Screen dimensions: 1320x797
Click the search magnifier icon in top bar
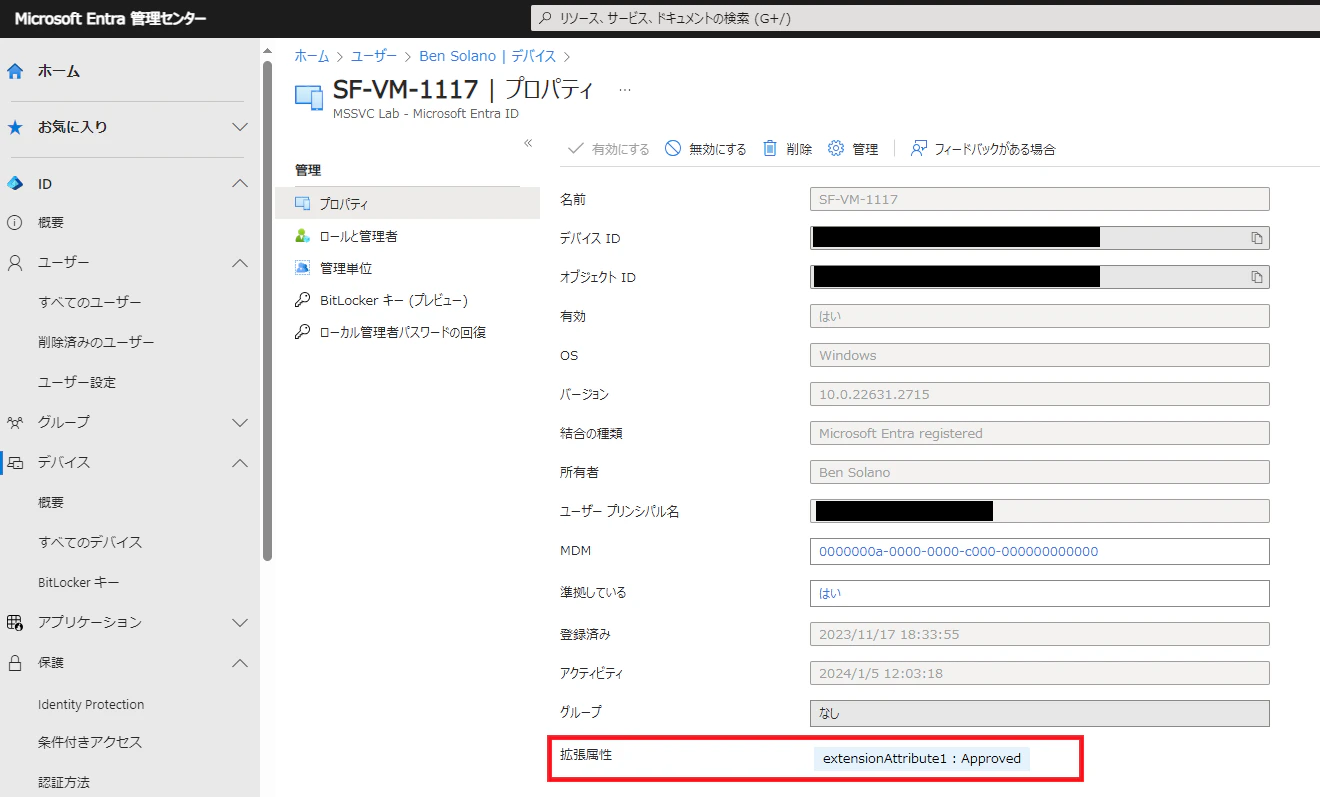[x=545, y=18]
